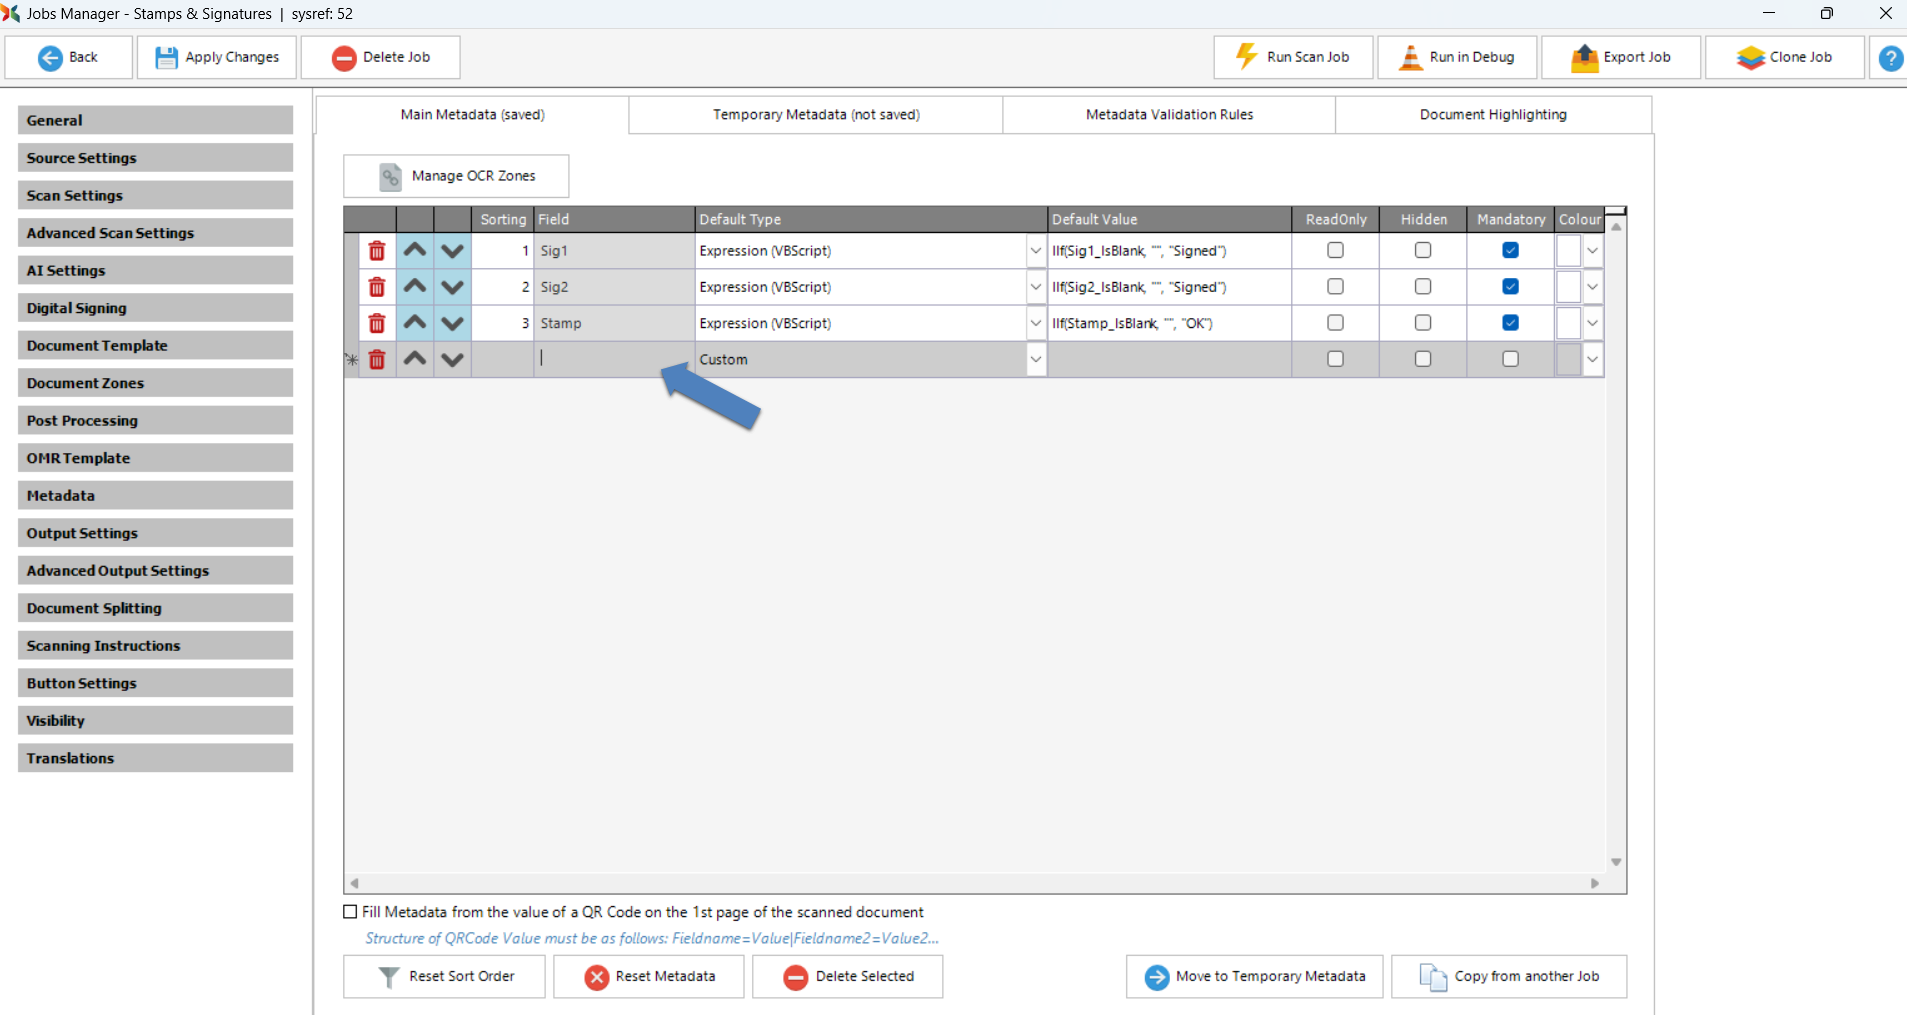1907x1015 pixels.
Task: Click the Run Scan Job lightning icon
Action: tap(1246, 57)
